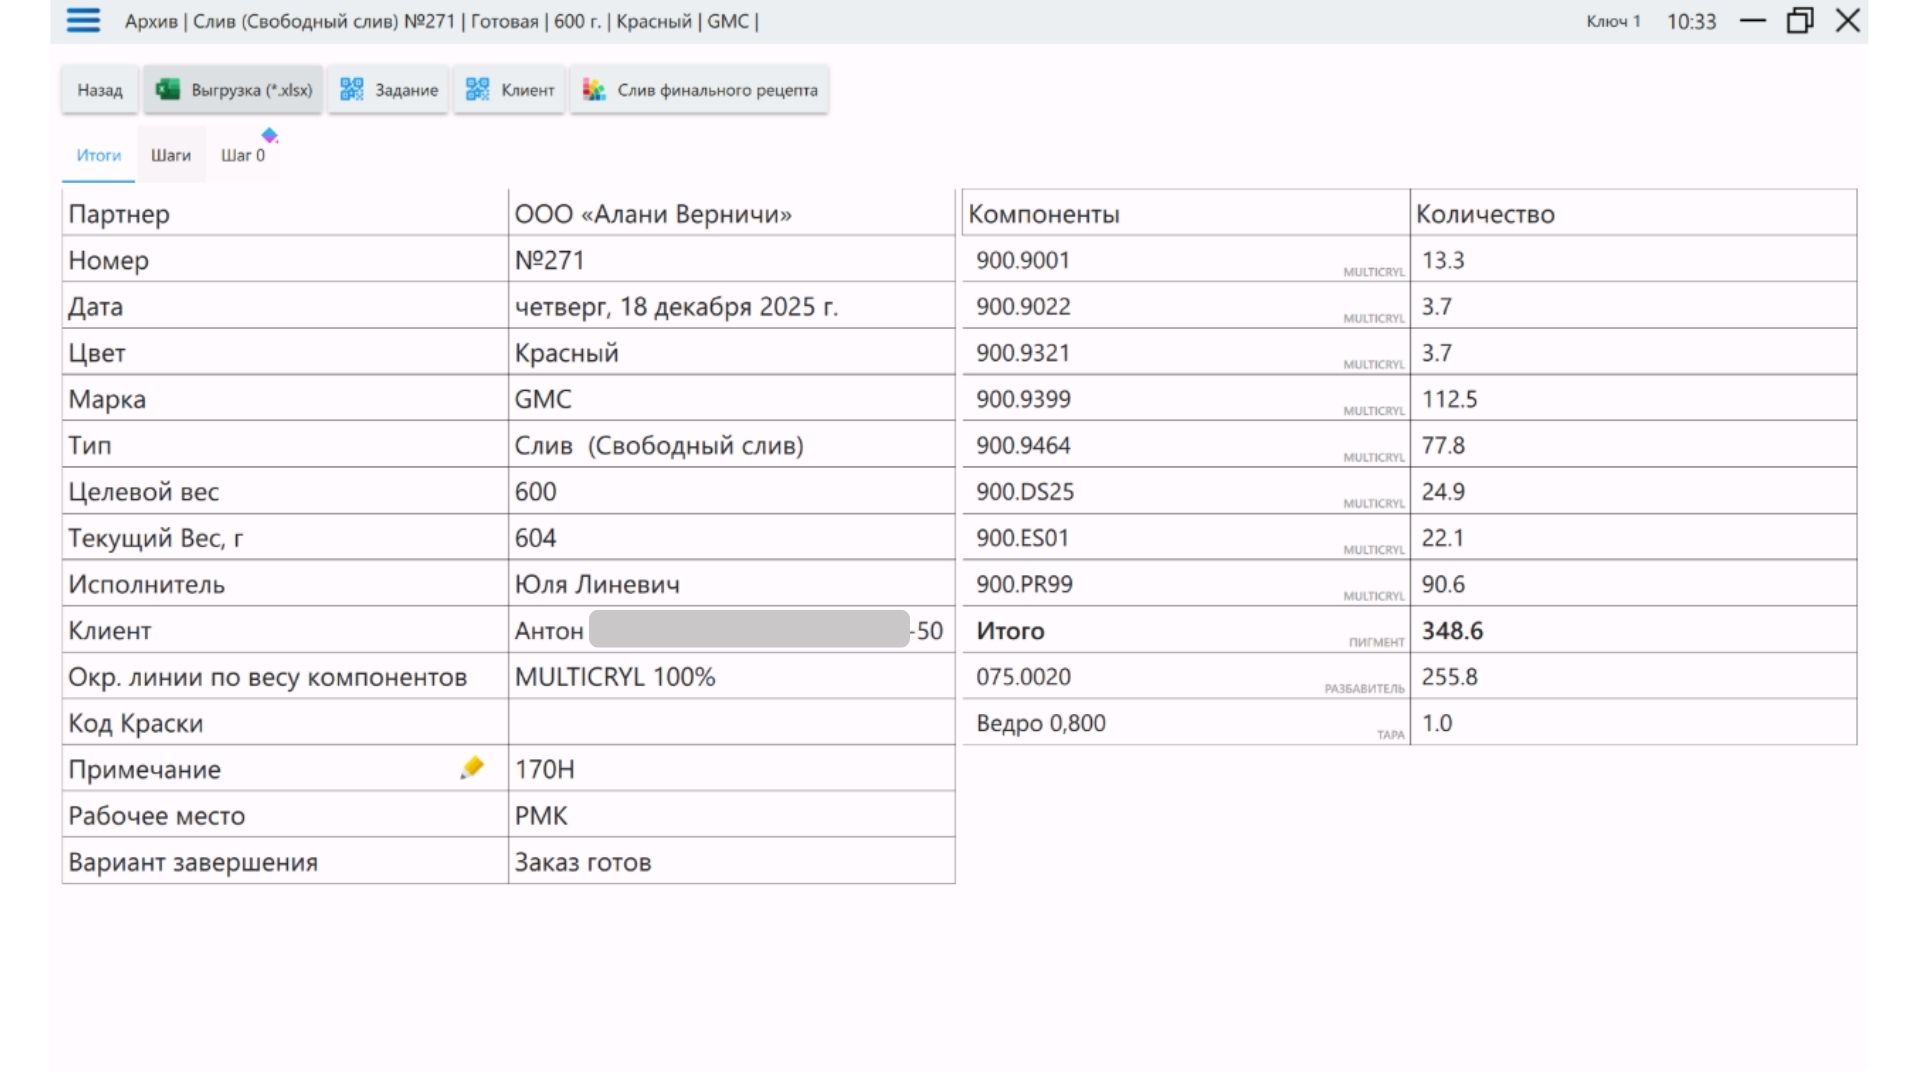Click the Задание QR code icon
The height and width of the screenshot is (1080, 1920).
click(351, 90)
